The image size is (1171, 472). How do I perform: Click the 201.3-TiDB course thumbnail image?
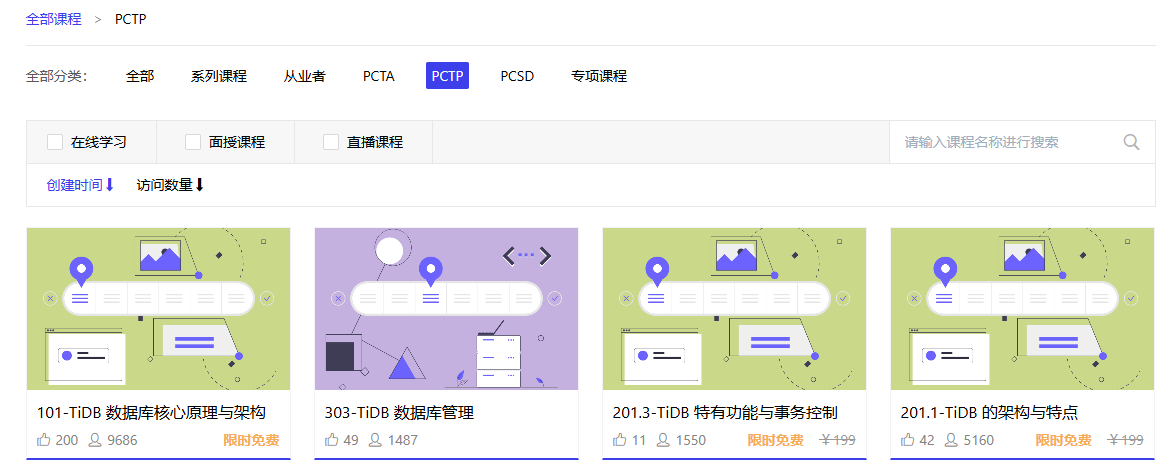[735, 309]
